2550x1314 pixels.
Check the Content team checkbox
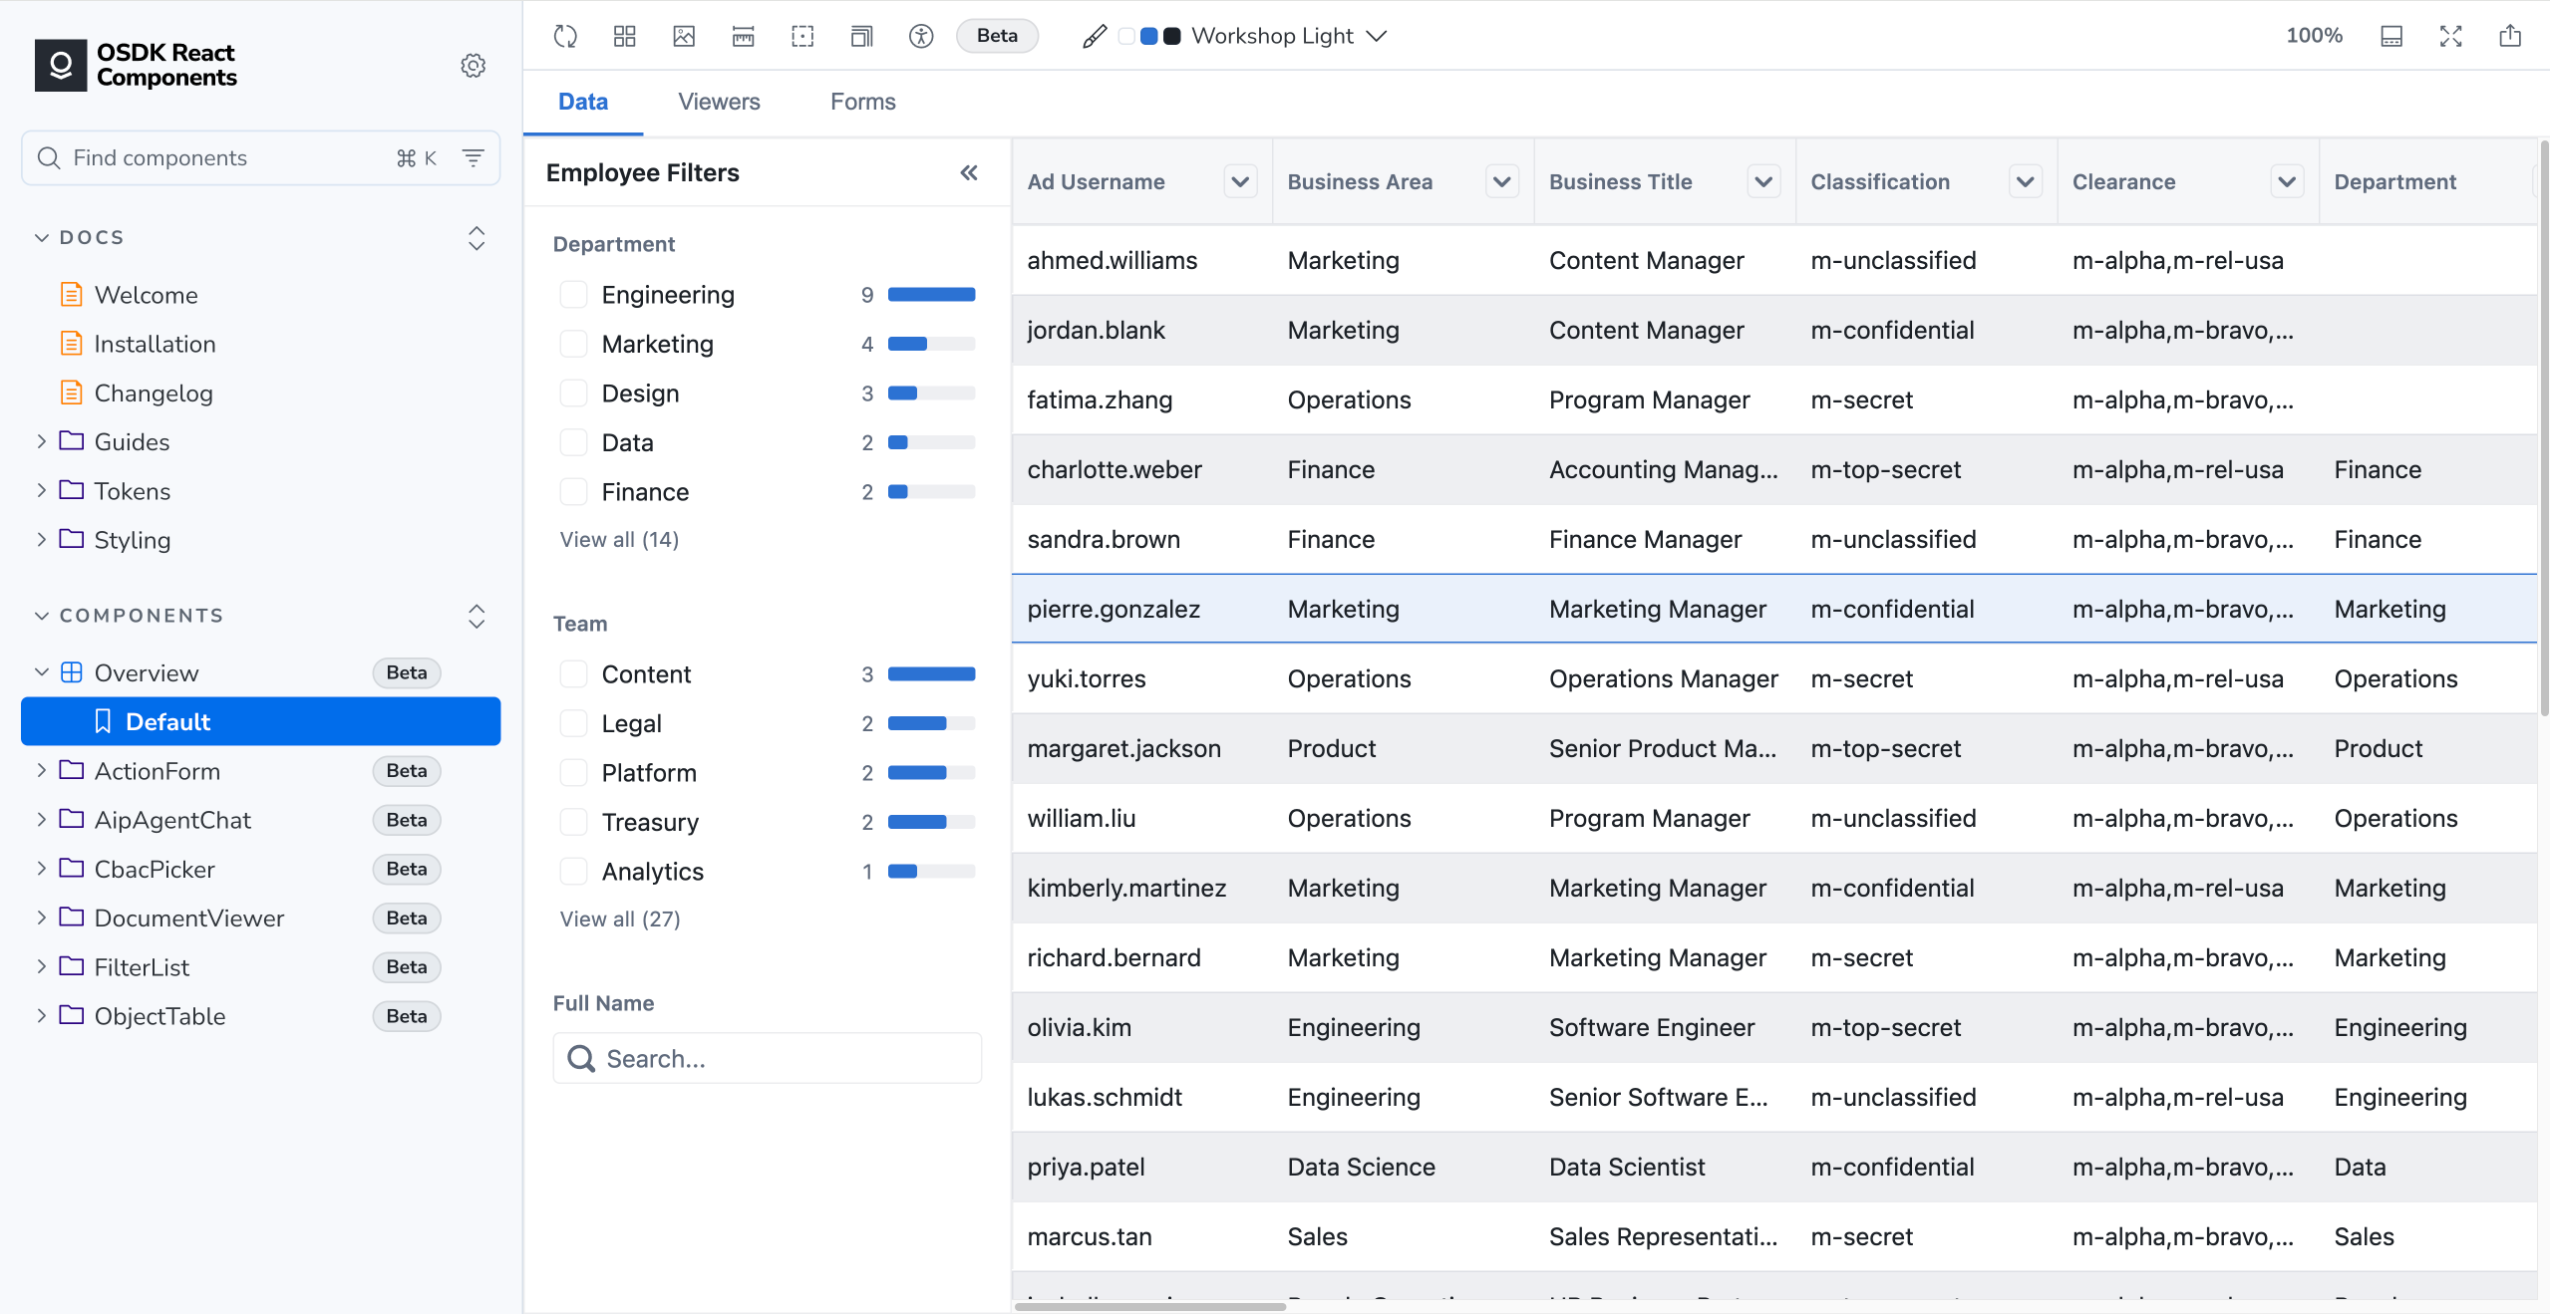tap(573, 673)
